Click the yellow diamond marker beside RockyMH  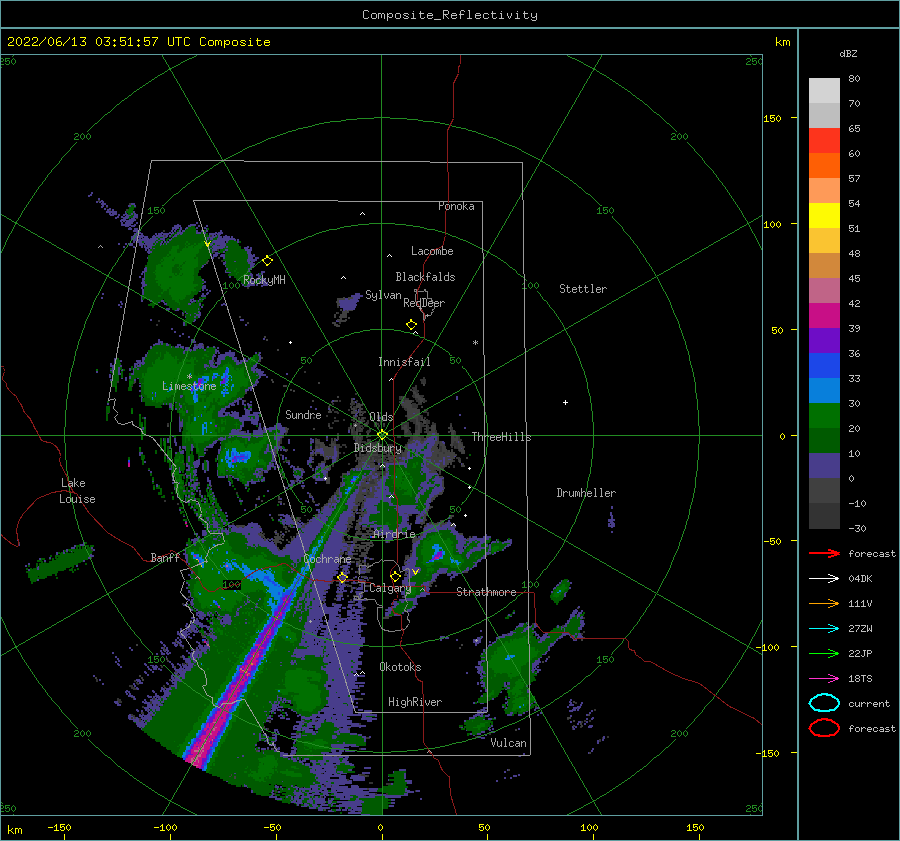point(267,261)
